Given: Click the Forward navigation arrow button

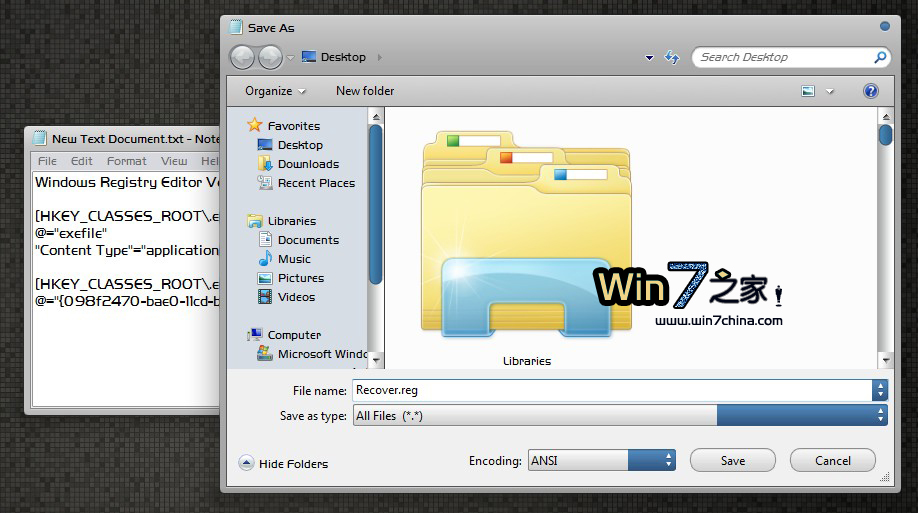Looking at the screenshot, I should pos(270,57).
